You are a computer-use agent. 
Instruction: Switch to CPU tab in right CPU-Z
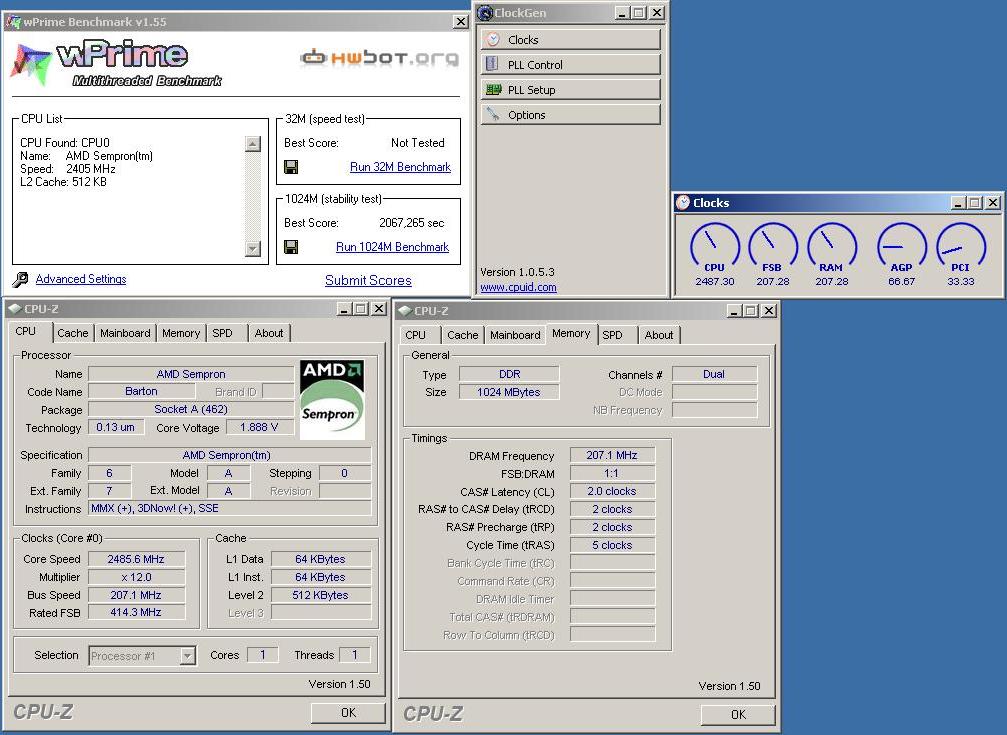416,335
